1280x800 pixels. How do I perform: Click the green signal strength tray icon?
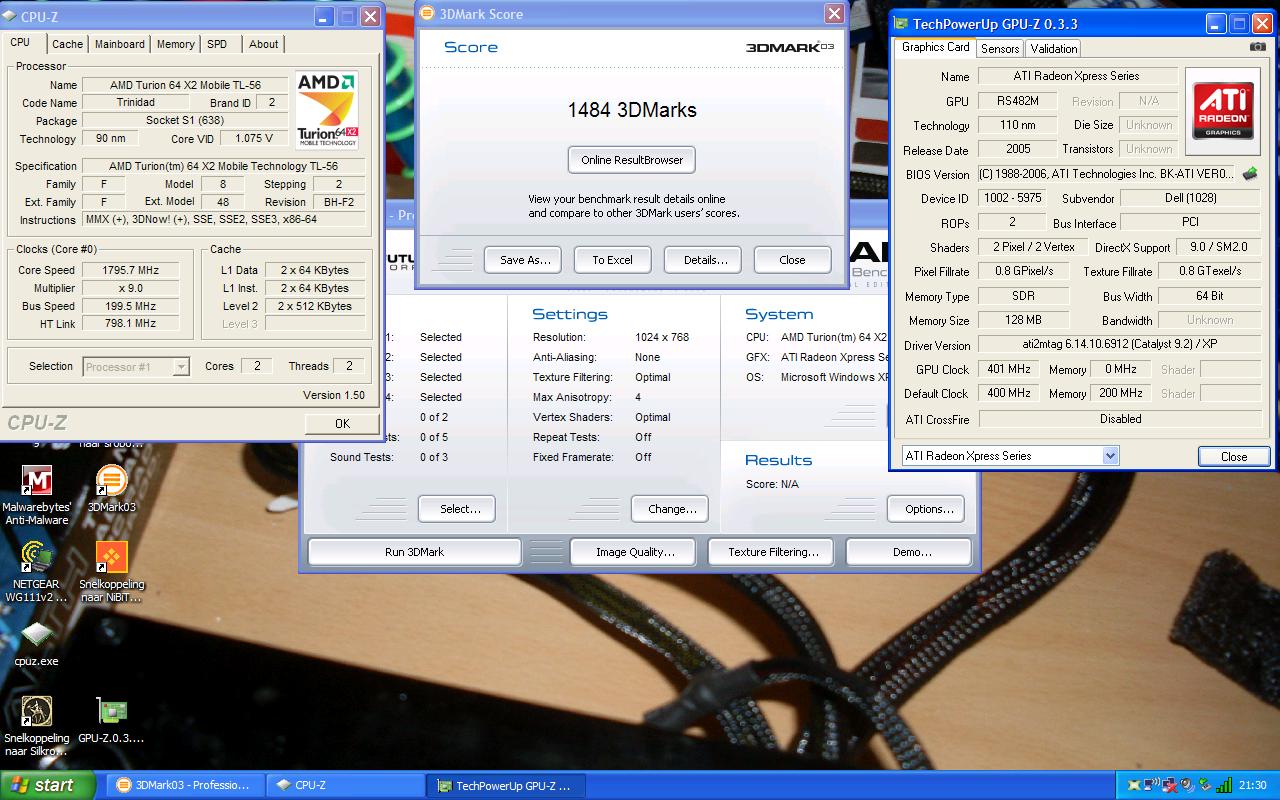(1224, 785)
